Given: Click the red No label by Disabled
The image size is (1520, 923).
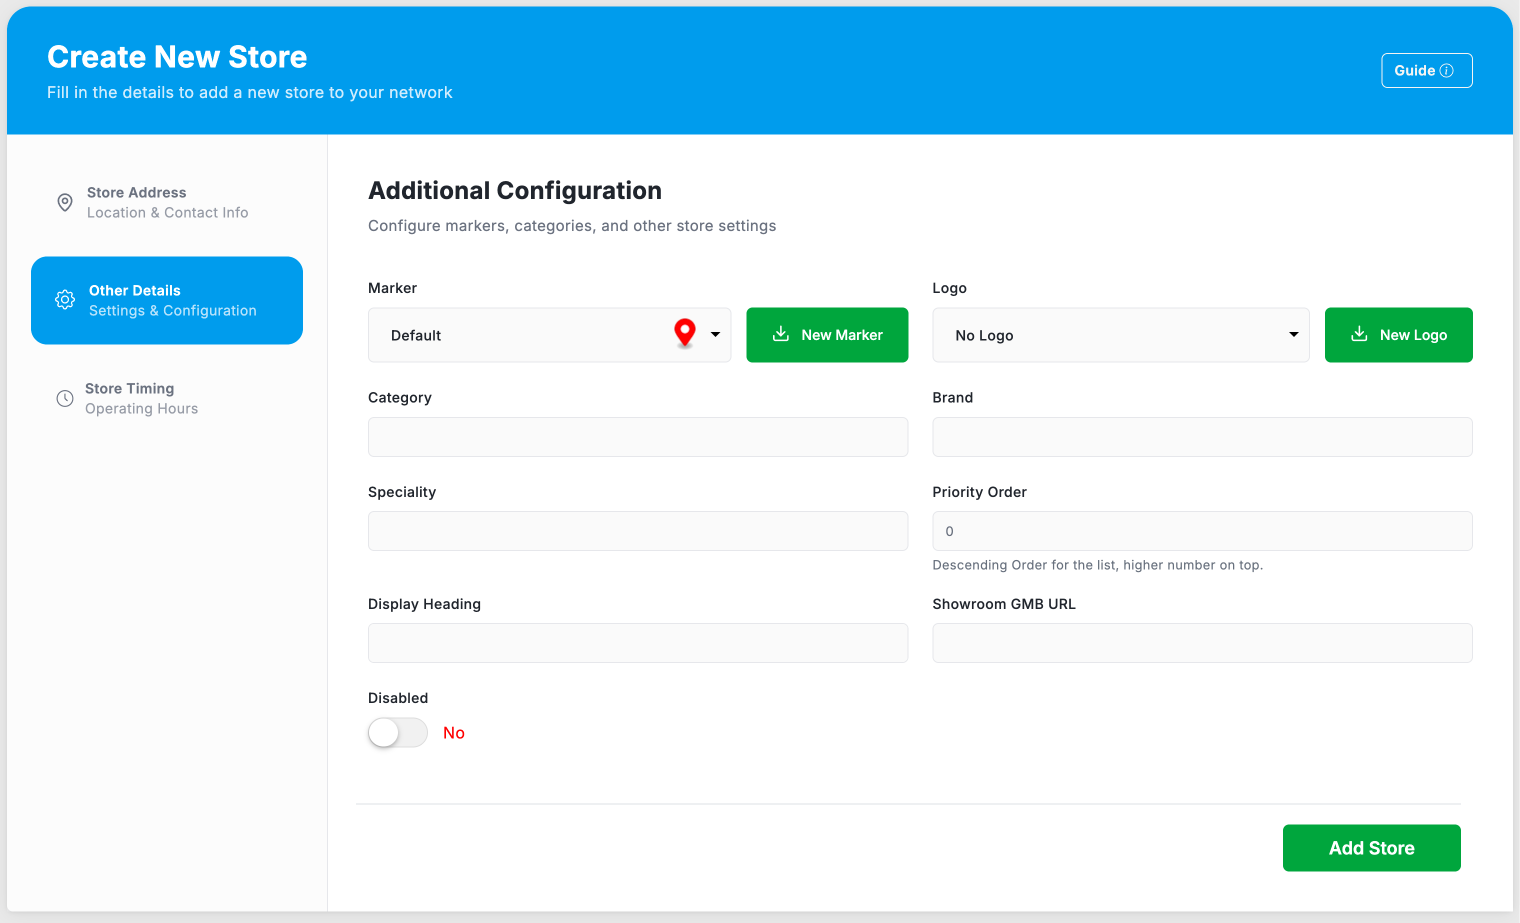Looking at the screenshot, I should pos(454,733).
